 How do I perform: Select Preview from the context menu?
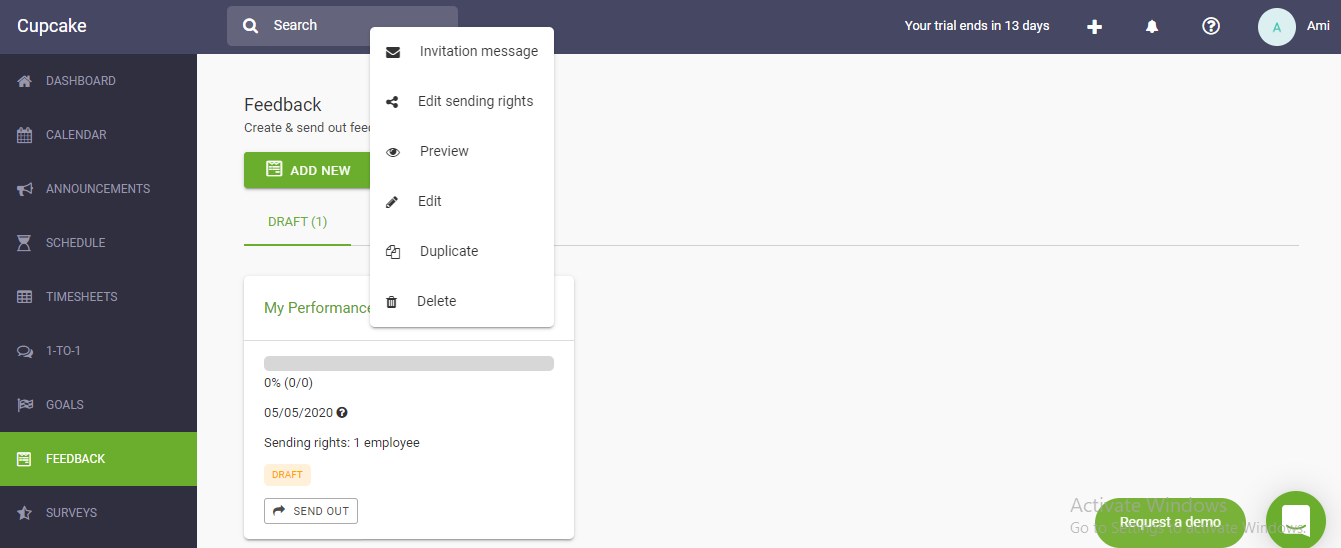tap(444, 152)
